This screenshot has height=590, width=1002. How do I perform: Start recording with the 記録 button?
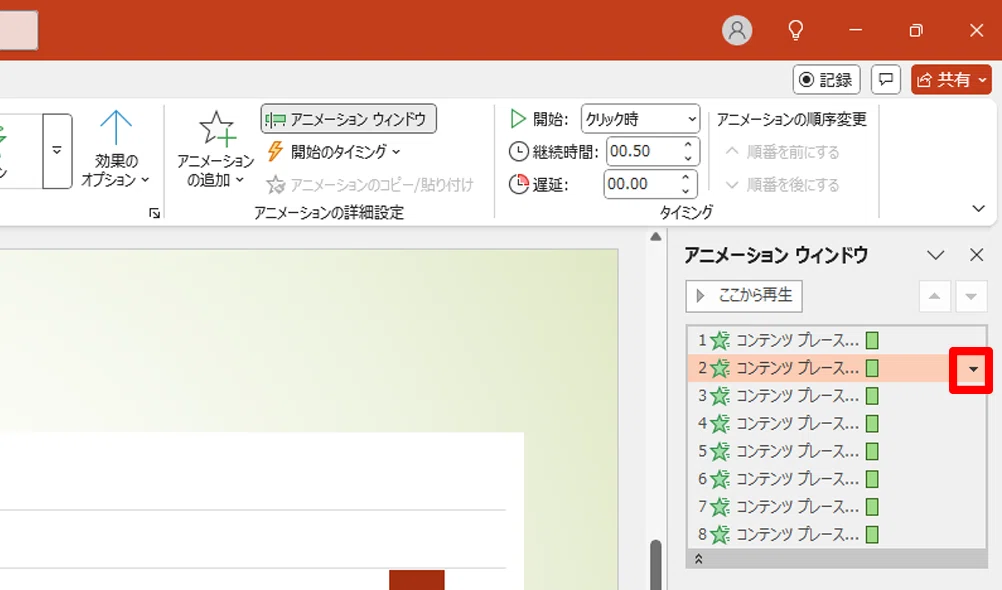[826, 79]
